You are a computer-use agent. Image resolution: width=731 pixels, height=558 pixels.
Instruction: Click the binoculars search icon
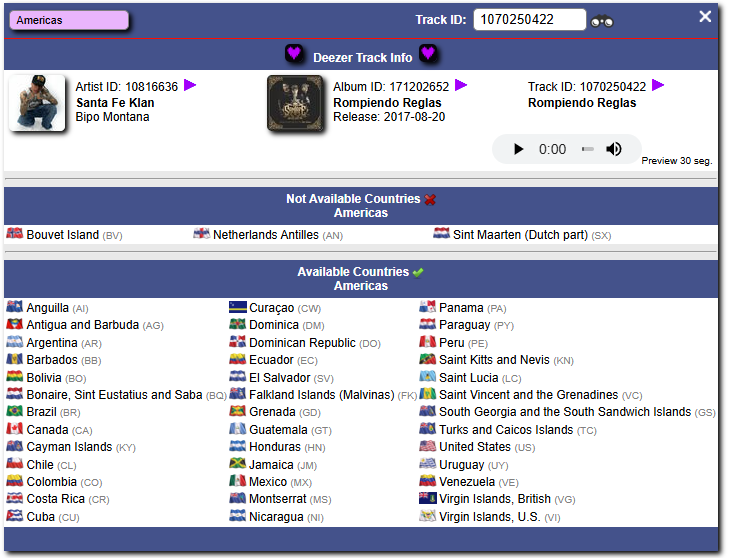(601, 21)
